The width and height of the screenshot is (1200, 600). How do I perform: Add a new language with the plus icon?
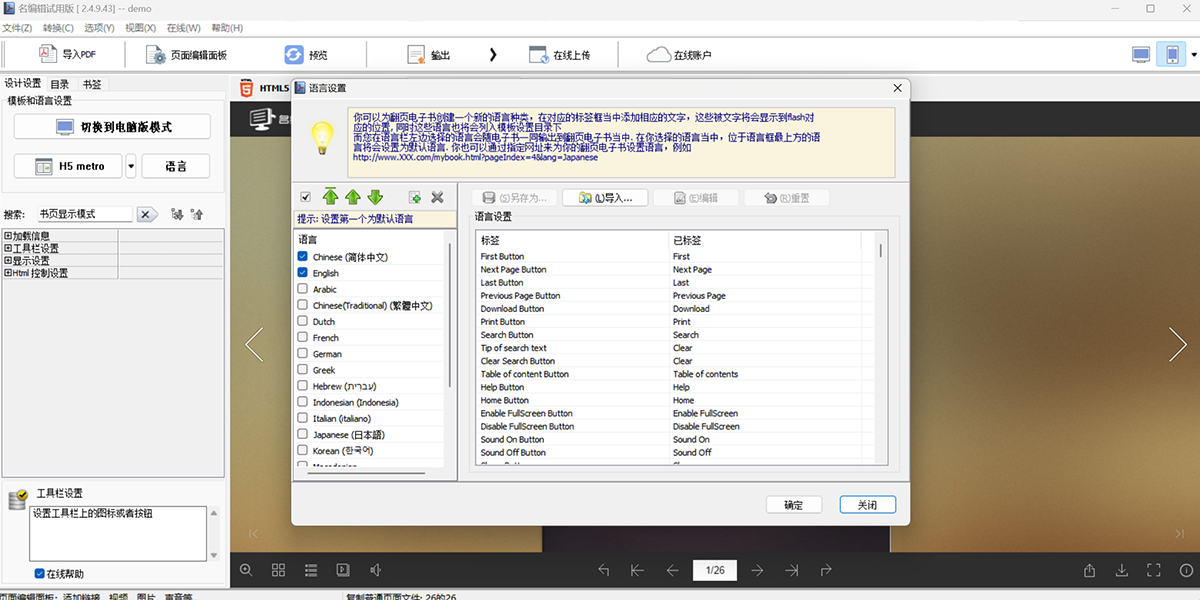[414, 198]
